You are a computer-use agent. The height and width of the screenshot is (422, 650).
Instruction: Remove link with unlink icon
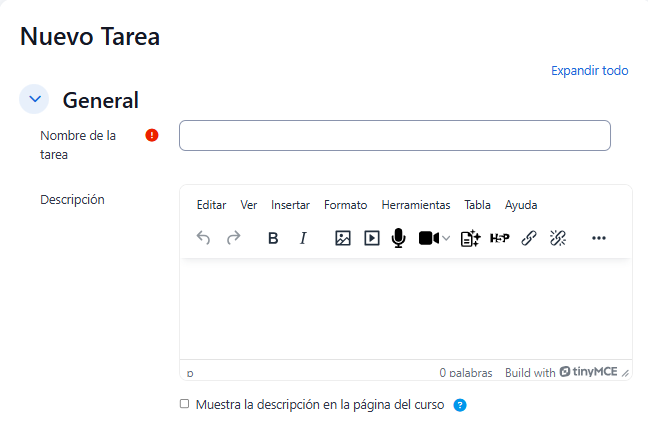pos(558,238)
